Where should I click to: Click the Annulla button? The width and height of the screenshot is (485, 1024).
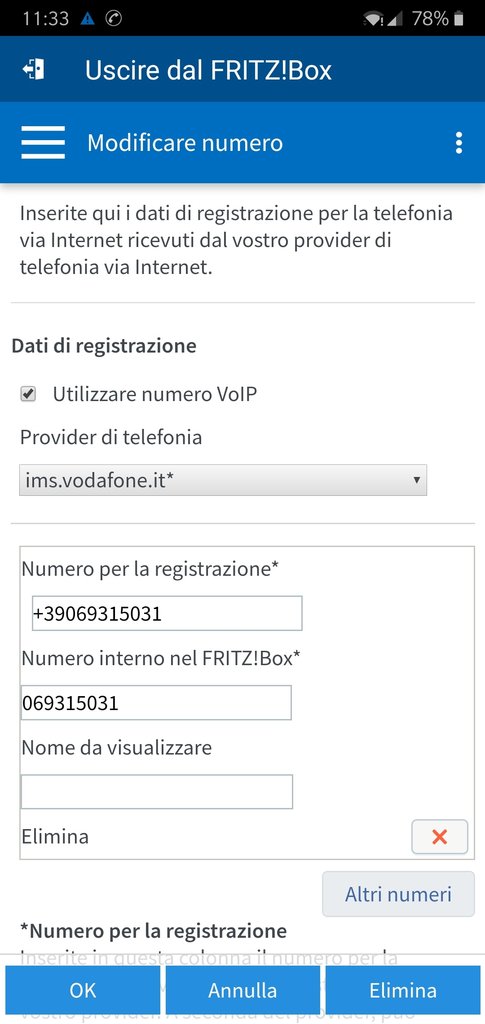(x=243, y=990)
